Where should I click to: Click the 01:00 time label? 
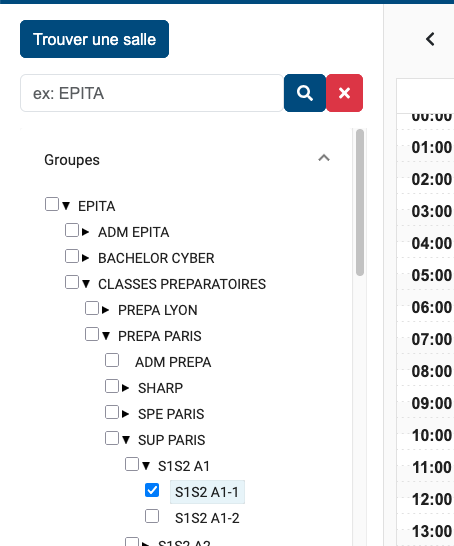pos(432,147)
